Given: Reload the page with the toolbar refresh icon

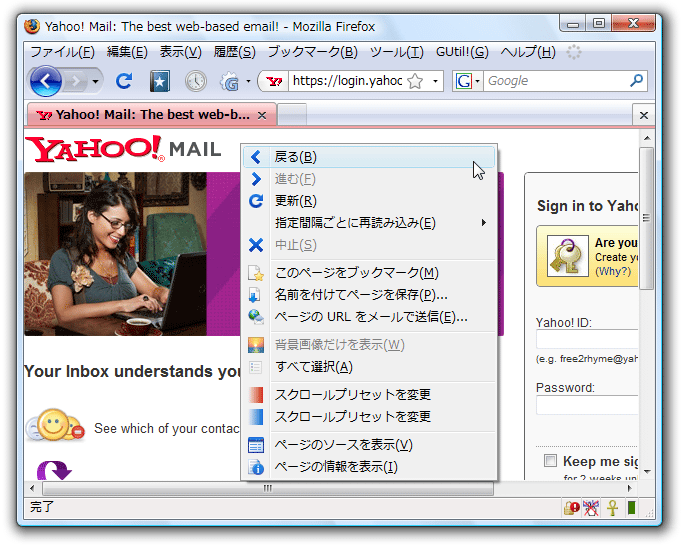Looking at the screenshot, I should pyautogui.click(x=124, y=81).
